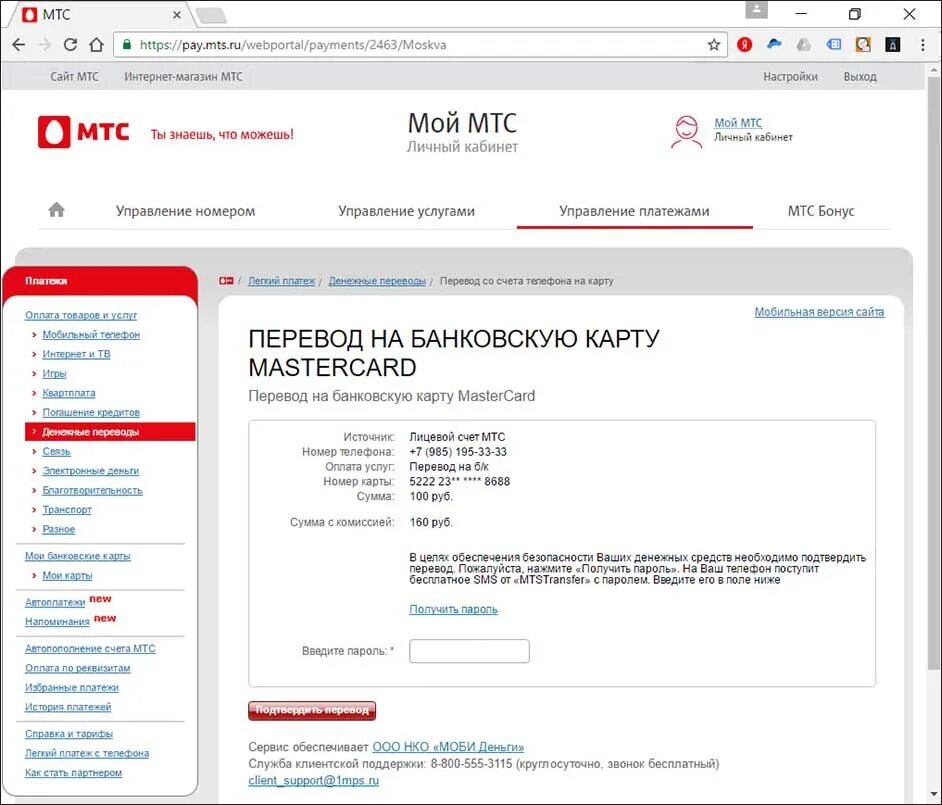Open Справка и тарифы link
942x805 pixels.
(x=69, y=734)
